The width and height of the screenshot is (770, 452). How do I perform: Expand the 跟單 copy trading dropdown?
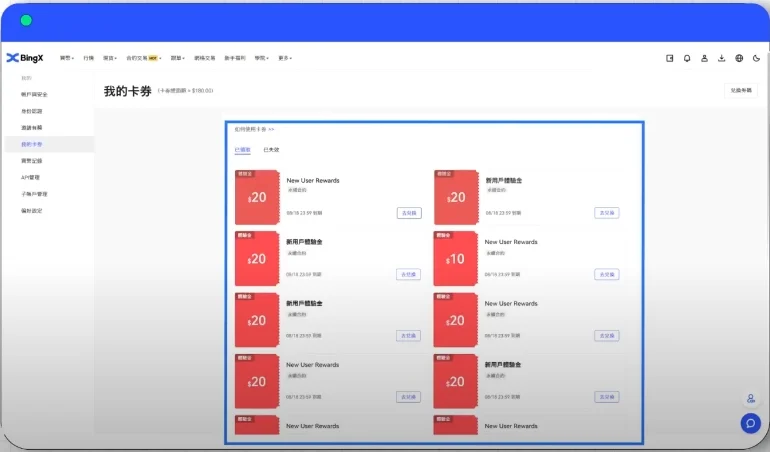point(177,58)
